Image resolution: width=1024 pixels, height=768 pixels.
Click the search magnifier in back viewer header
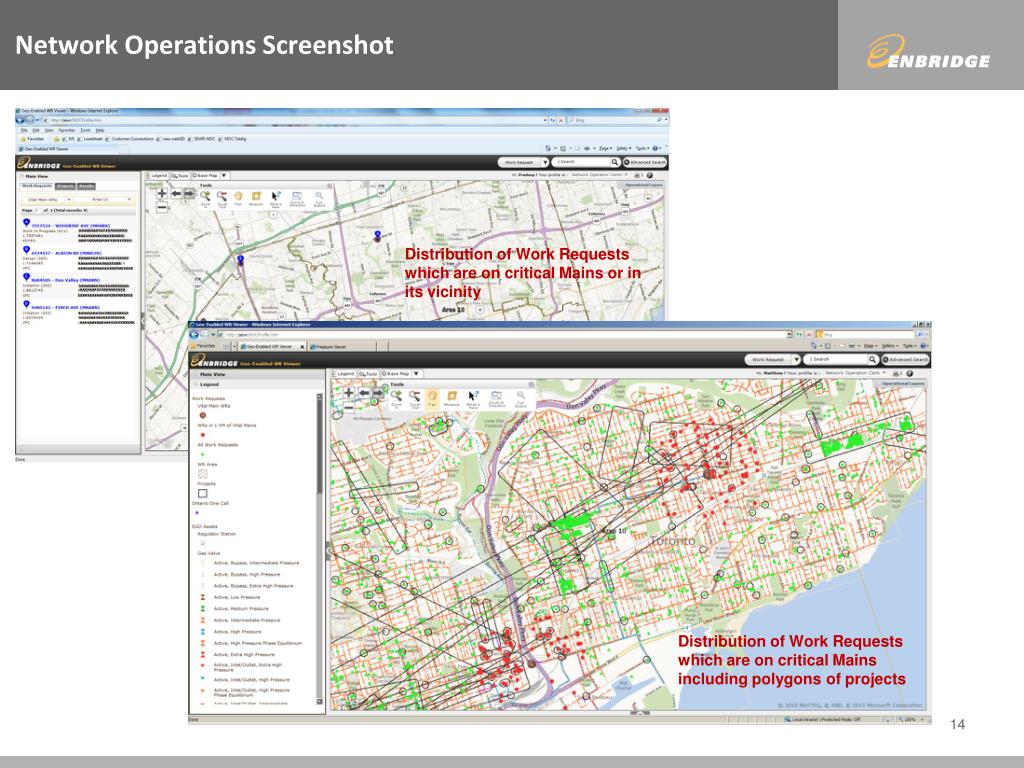(x=614, y=162)
